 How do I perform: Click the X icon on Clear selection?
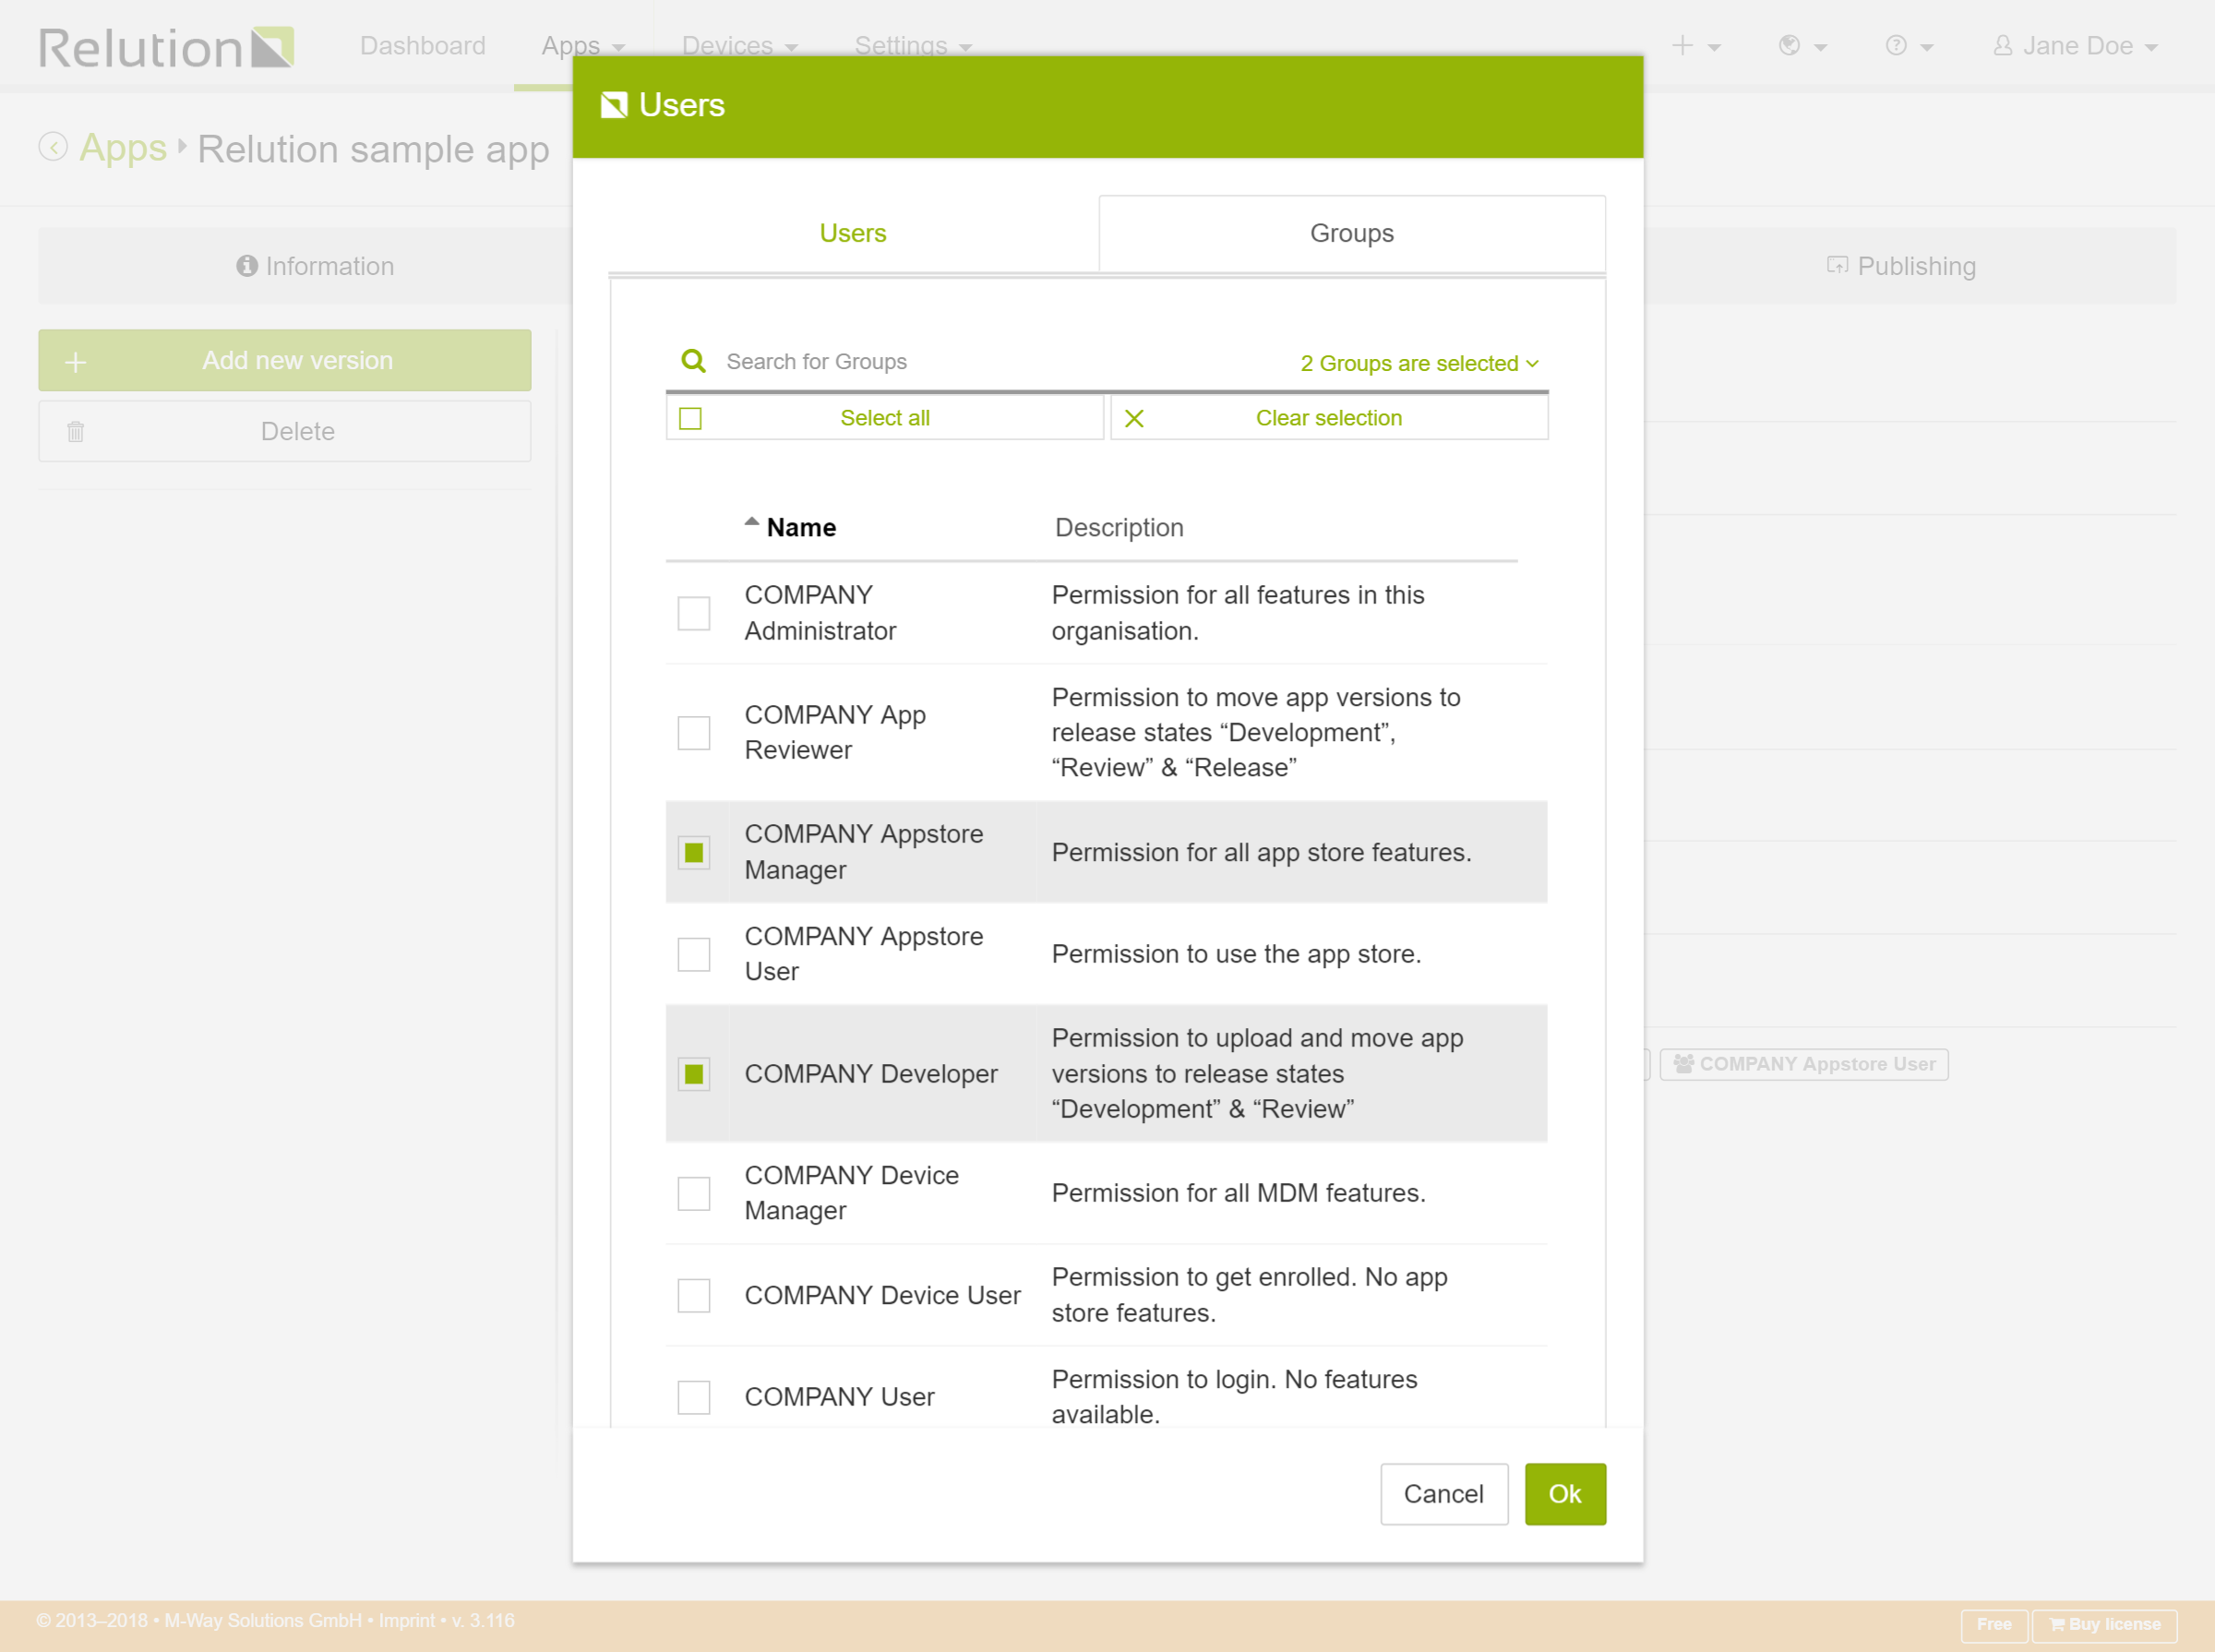pyautogui.click(x=1134, y=418)
